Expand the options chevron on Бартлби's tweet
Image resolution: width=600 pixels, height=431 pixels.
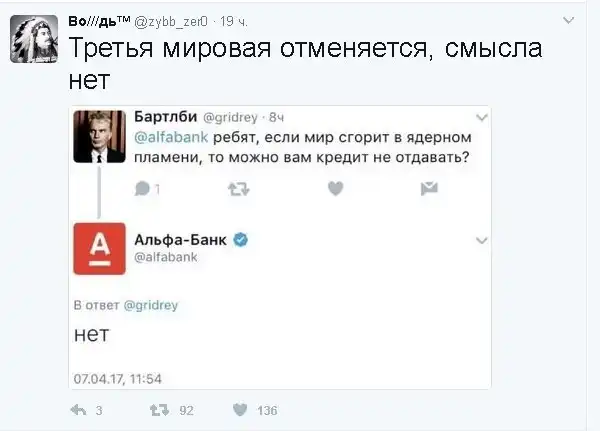(x=481, y=116)
